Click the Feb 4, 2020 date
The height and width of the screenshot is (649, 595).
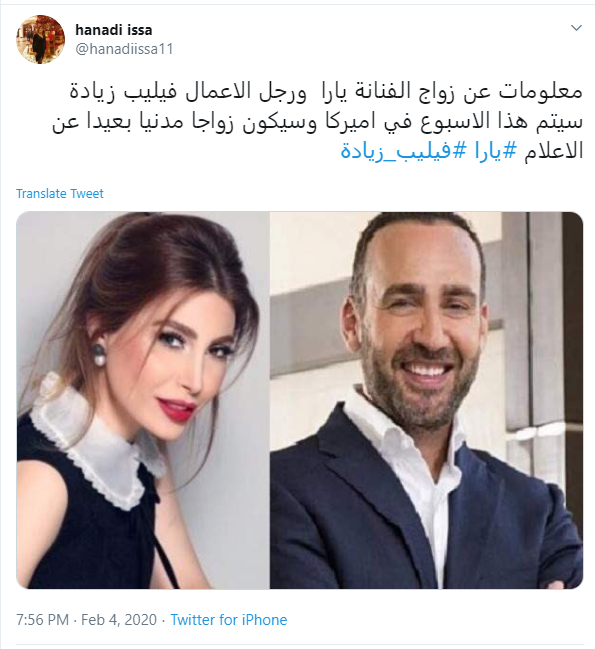pos(119,620)
